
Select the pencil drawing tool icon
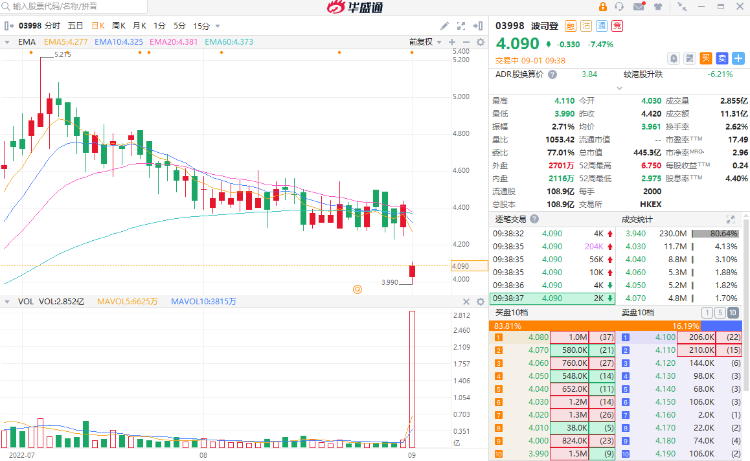pos(444,26)
